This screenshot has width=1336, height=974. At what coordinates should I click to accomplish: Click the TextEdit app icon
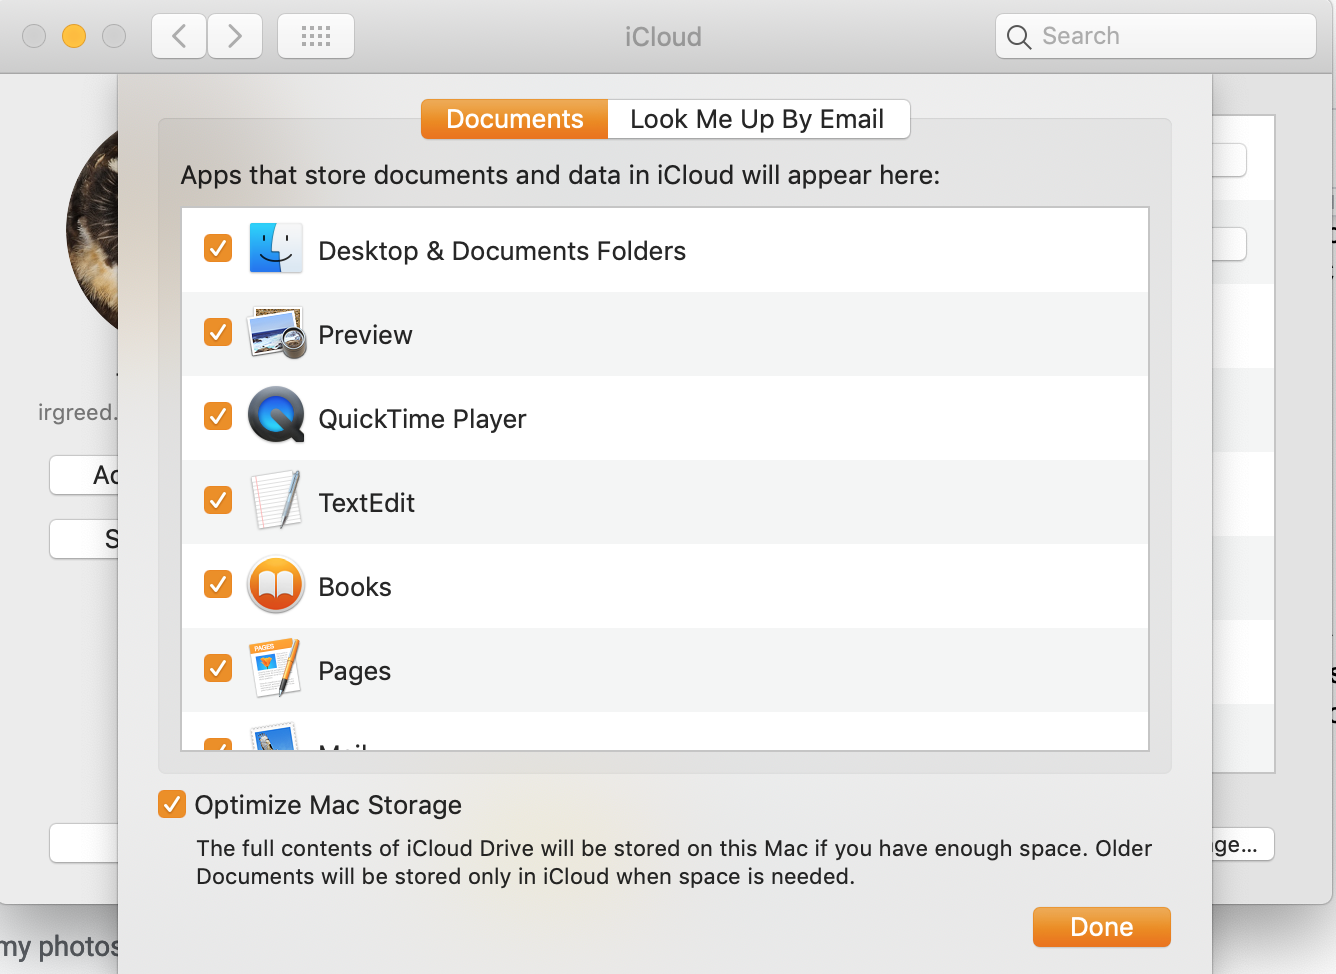pyautogui.click(x=276, y=500)
